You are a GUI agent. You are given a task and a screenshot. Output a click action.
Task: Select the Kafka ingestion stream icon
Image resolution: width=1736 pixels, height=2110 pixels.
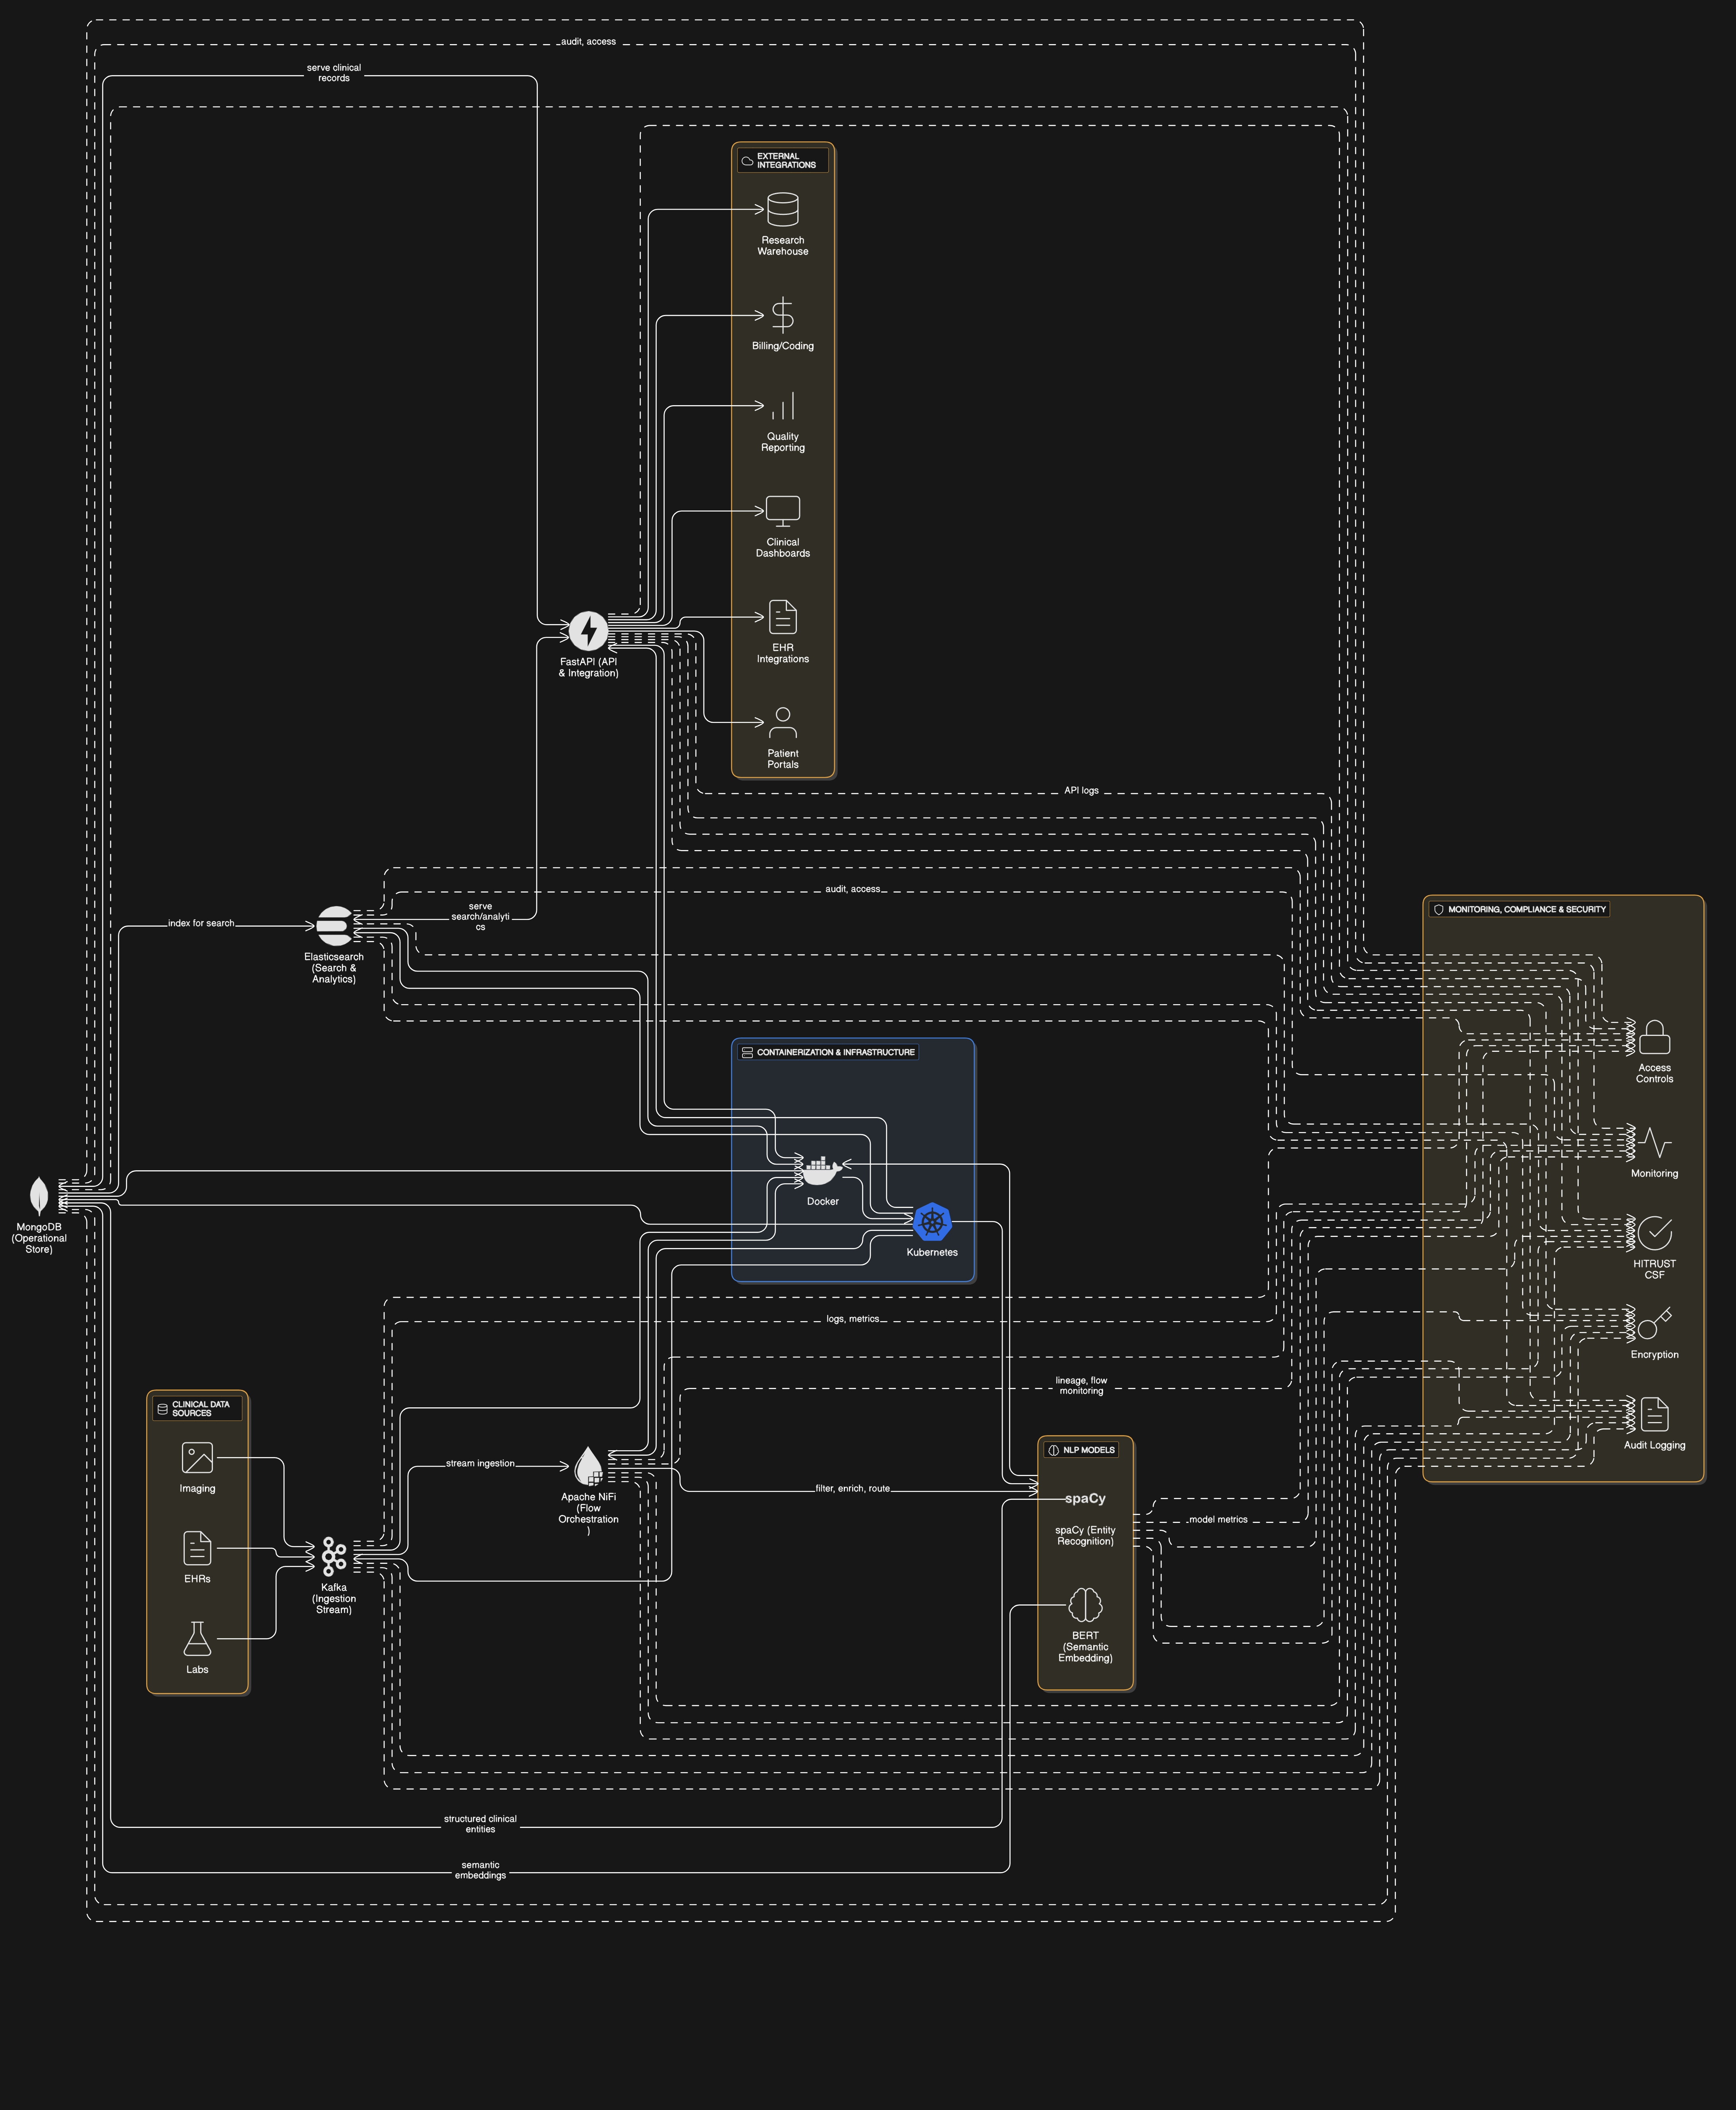334,1557
